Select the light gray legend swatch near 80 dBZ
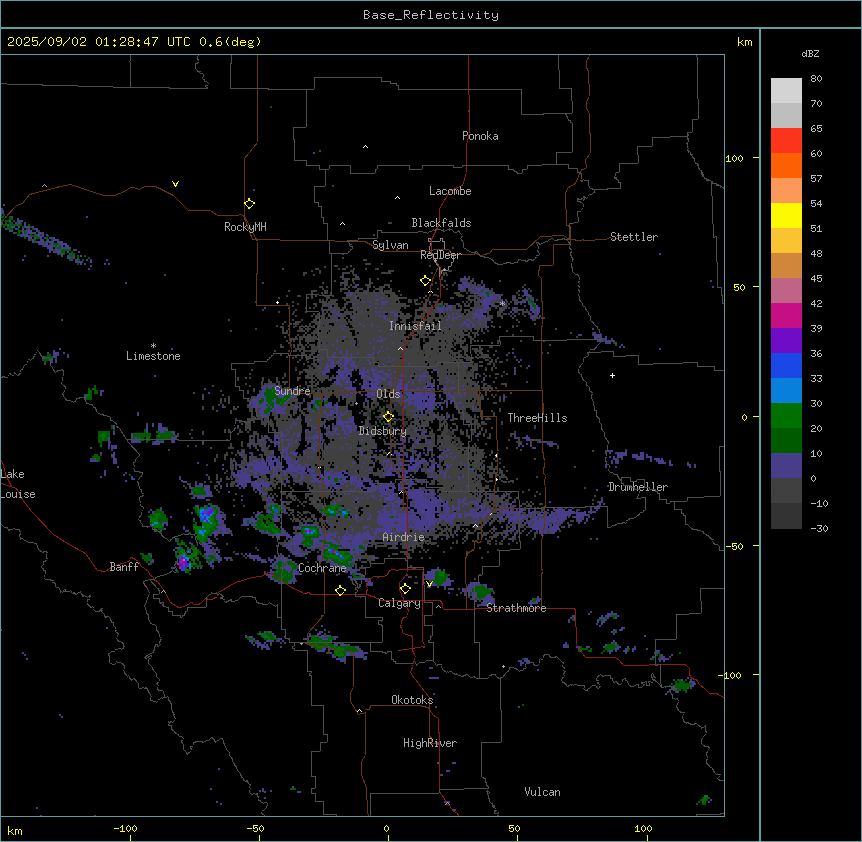This screenshot has width=862, height=842. [786, 90]
